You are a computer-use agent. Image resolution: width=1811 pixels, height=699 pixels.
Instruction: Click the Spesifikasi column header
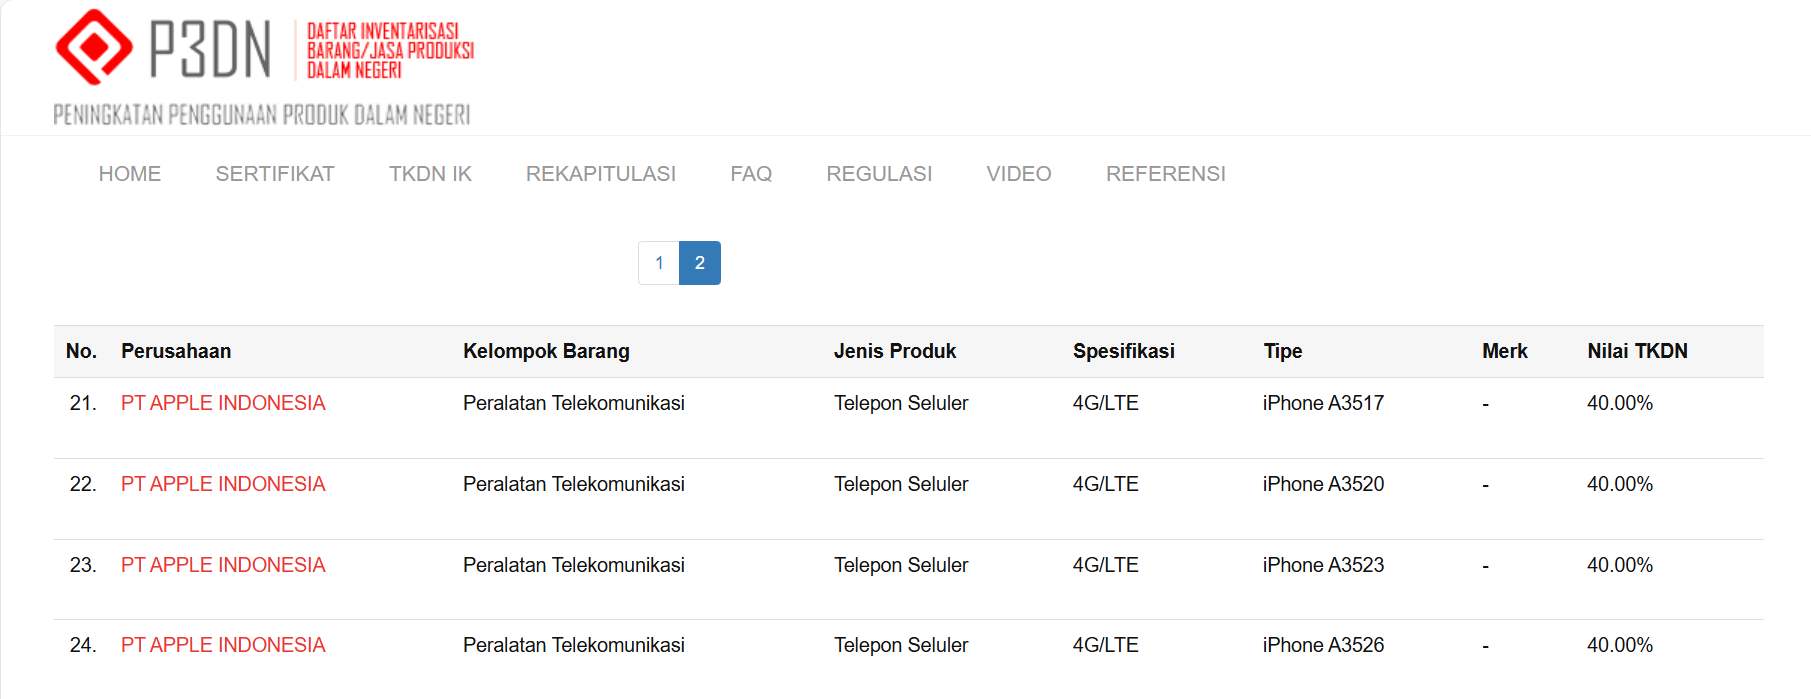[x=1124, y=351]
